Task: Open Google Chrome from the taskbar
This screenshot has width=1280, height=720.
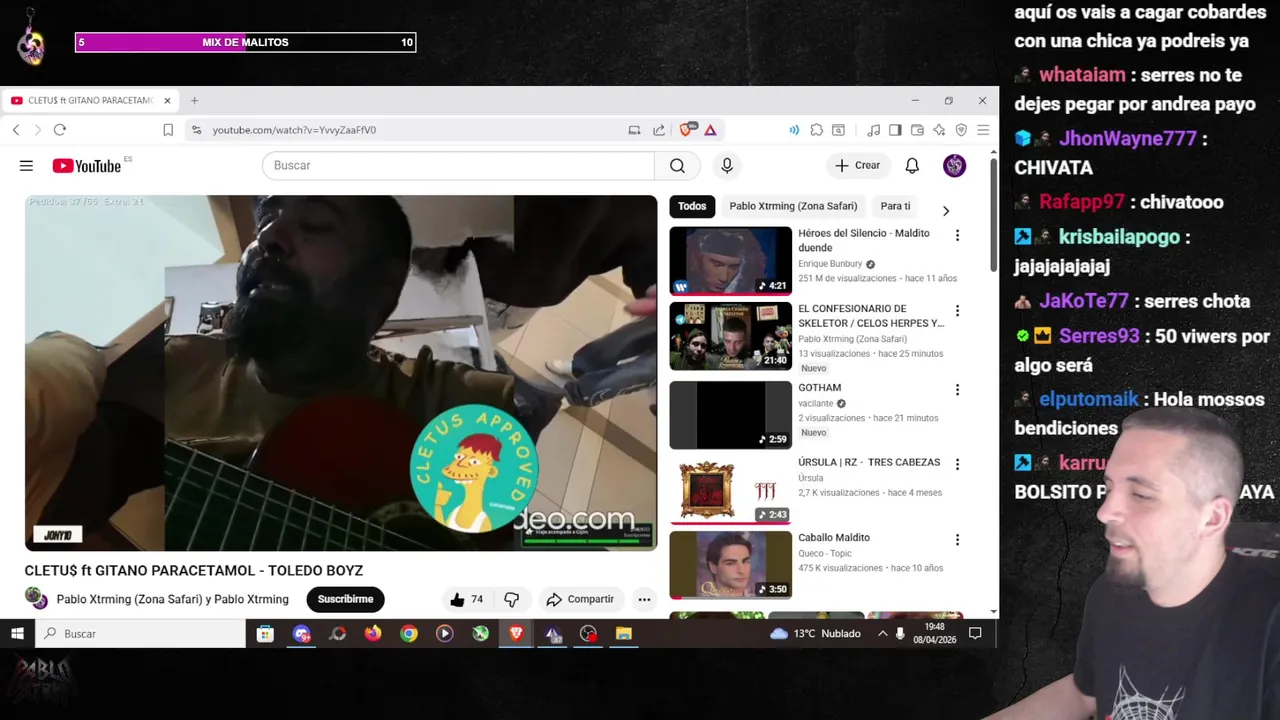Action: click(x=409, y=634)
